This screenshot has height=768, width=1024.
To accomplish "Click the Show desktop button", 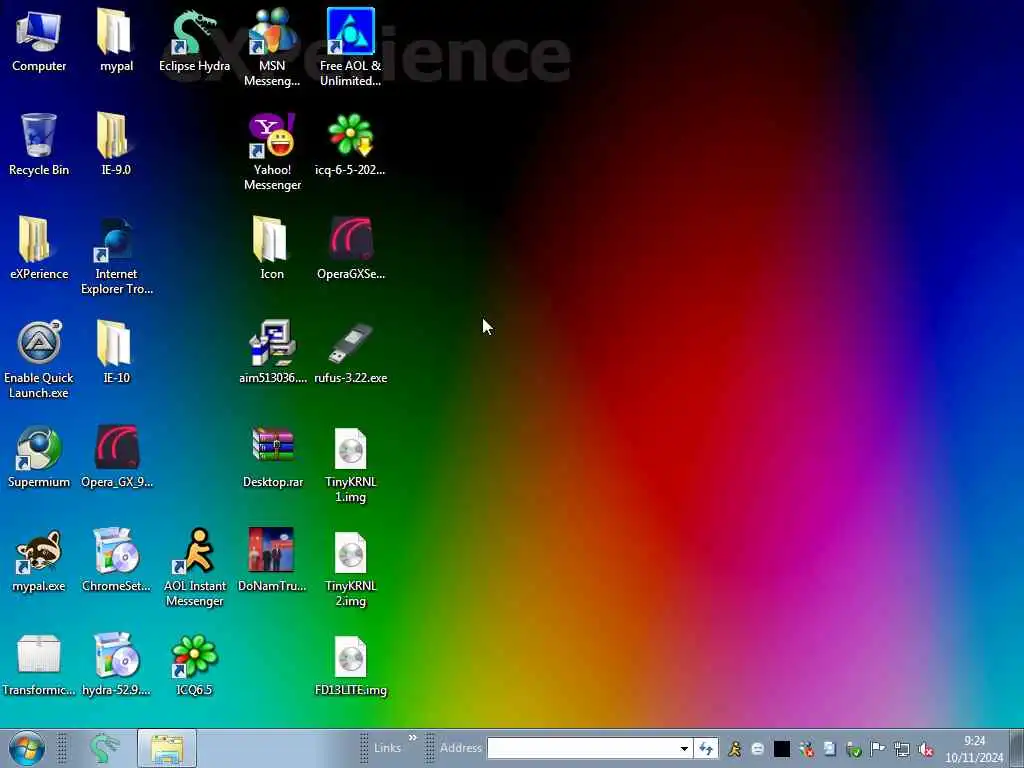I will pos(1016,748).
